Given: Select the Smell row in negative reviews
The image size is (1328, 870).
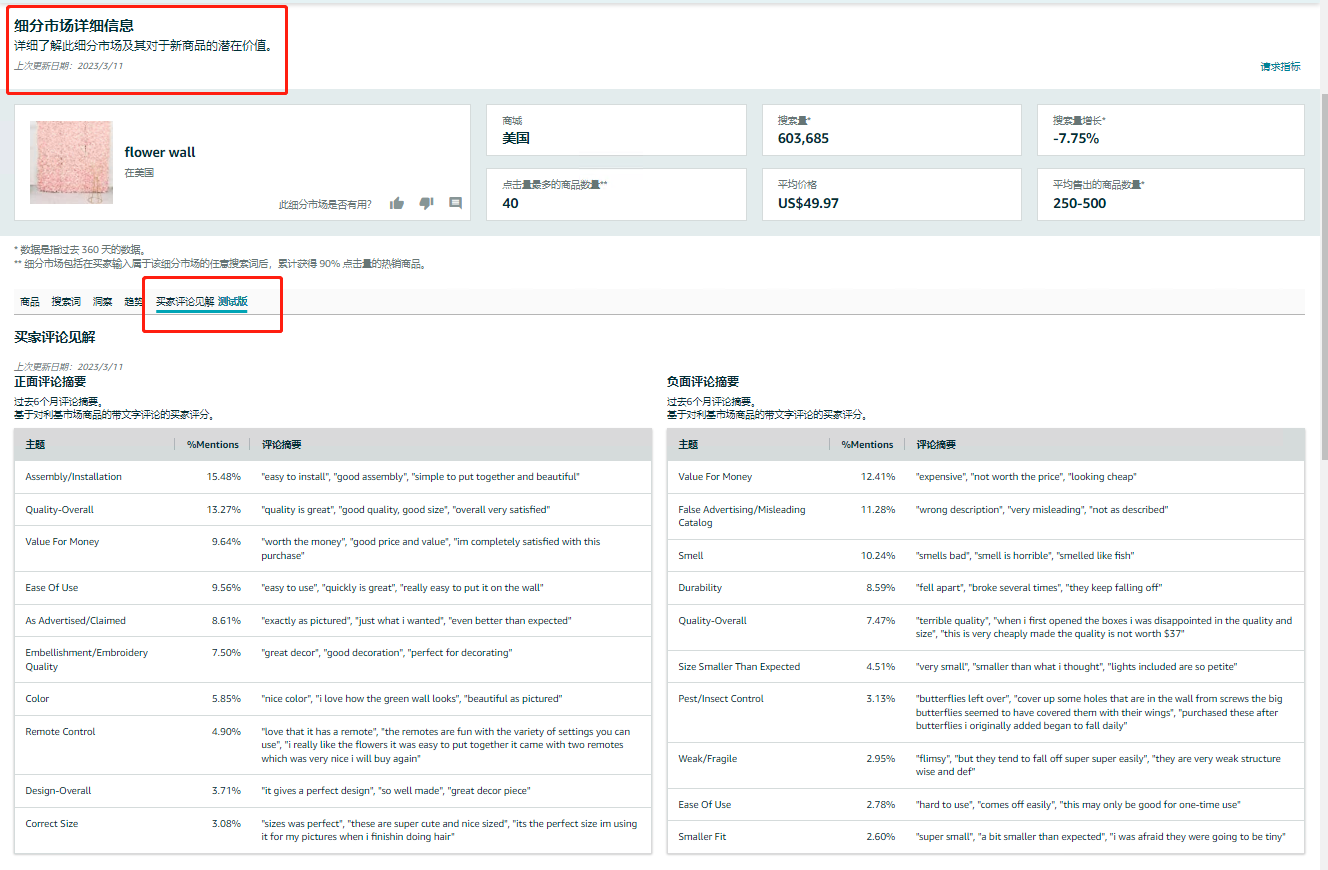Looking at the screenshot, I should pos(691,555).
